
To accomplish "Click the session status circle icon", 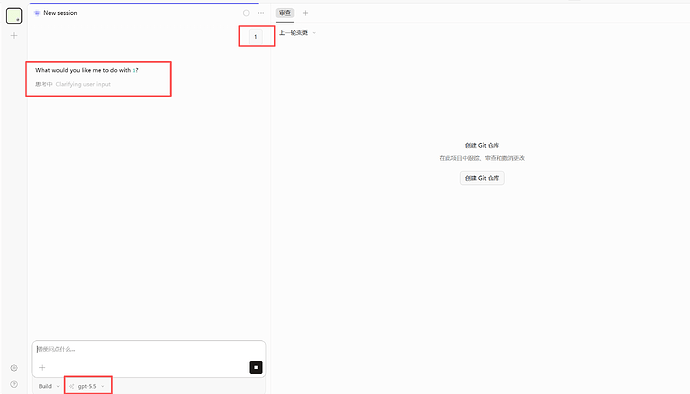I will [x=246, y=13].
